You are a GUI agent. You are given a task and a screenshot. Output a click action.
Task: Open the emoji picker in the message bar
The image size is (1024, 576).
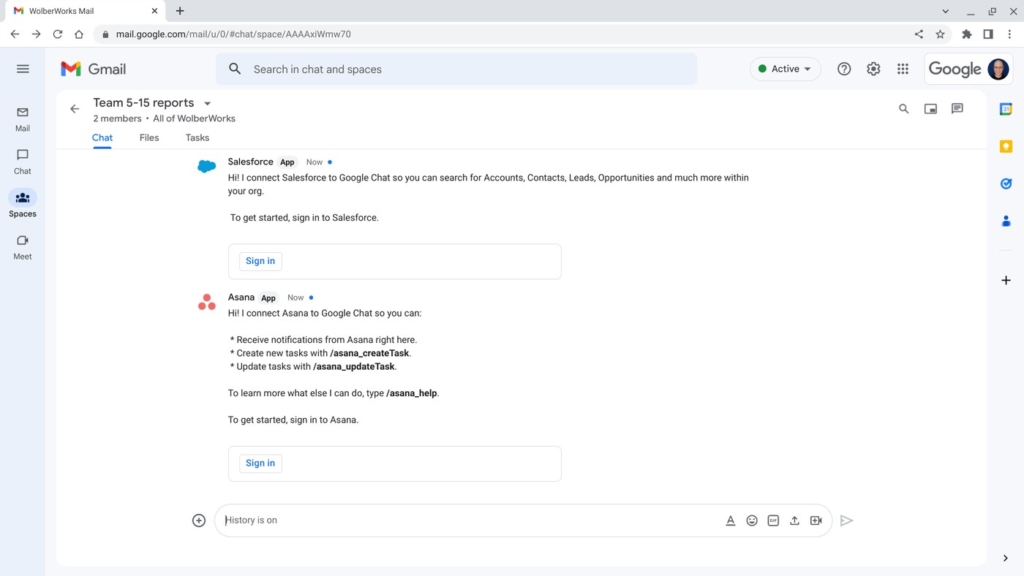tap(751, 520)
